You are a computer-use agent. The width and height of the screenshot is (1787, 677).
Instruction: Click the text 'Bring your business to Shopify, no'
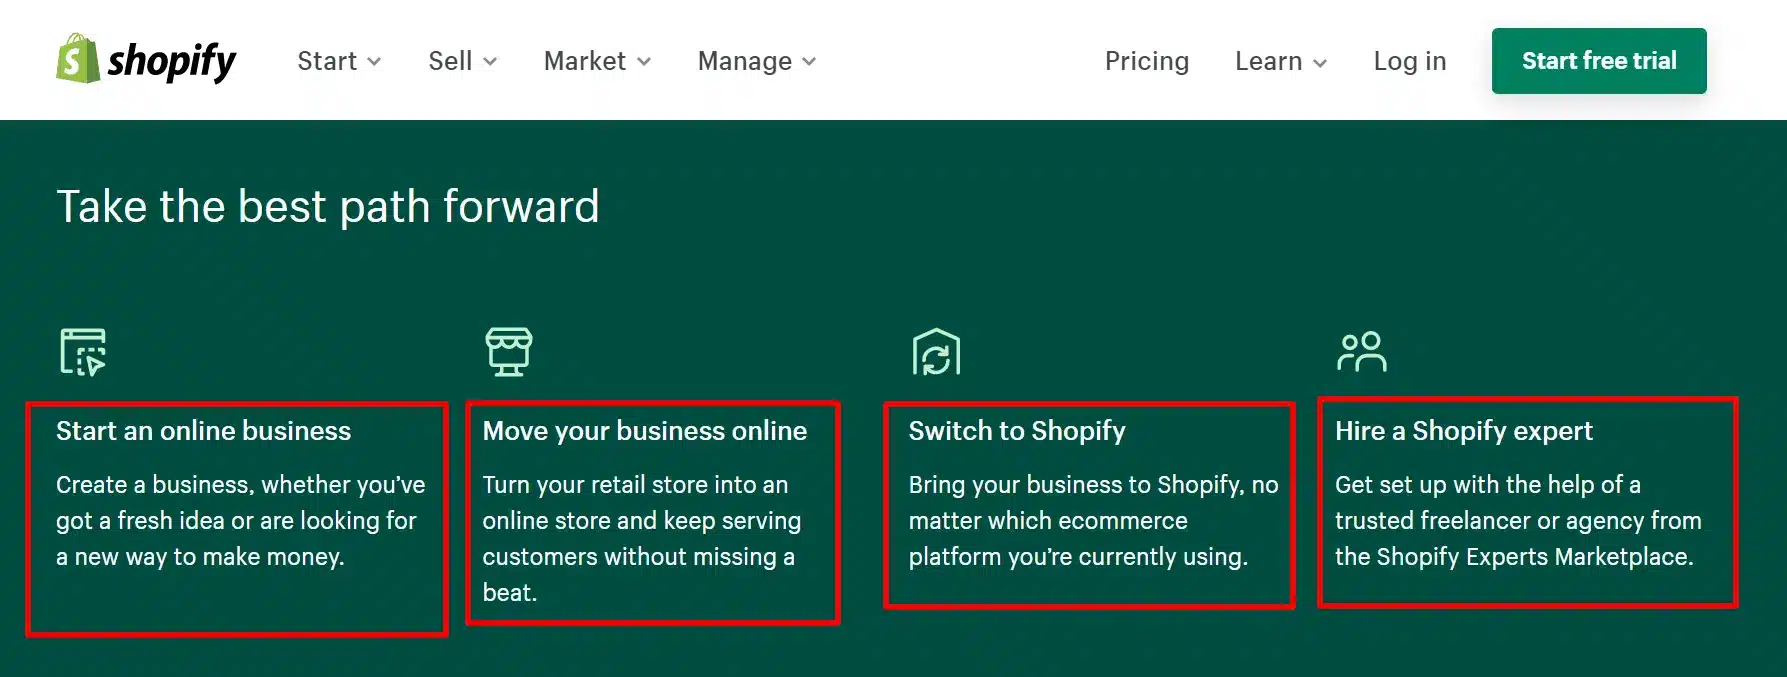coord(1094,485)
